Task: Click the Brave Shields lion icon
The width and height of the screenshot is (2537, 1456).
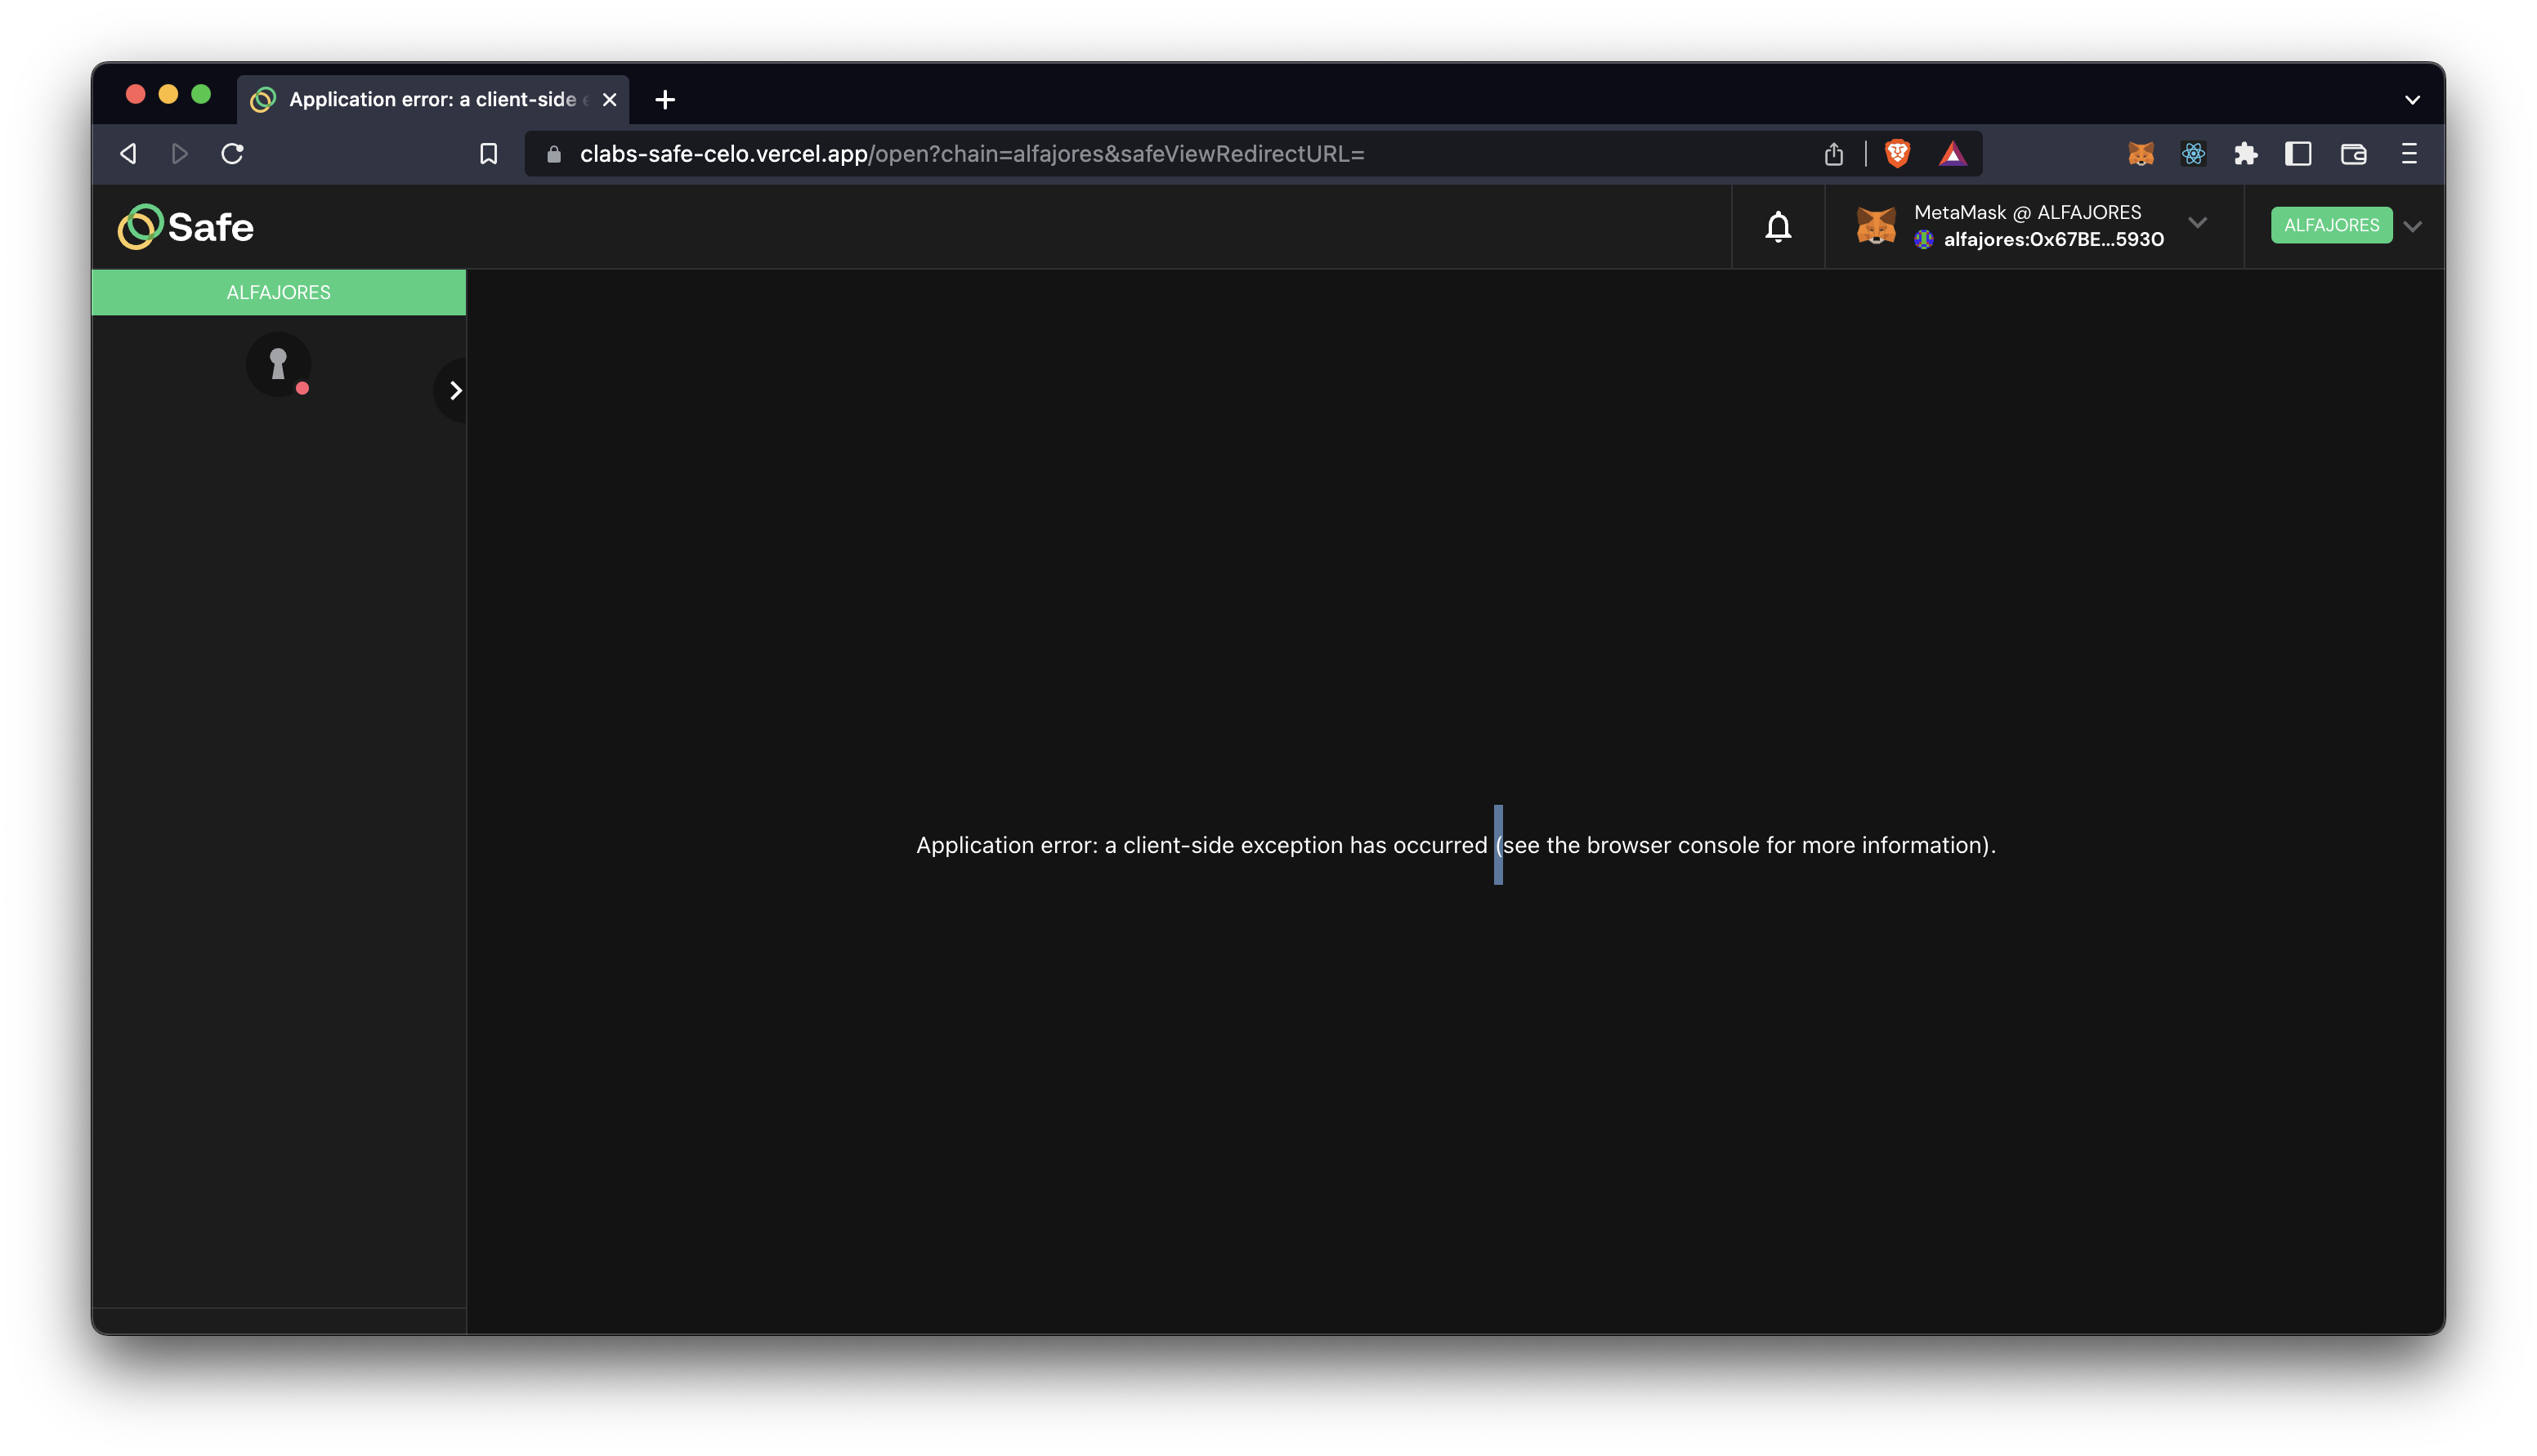Action: (1897, 153)
